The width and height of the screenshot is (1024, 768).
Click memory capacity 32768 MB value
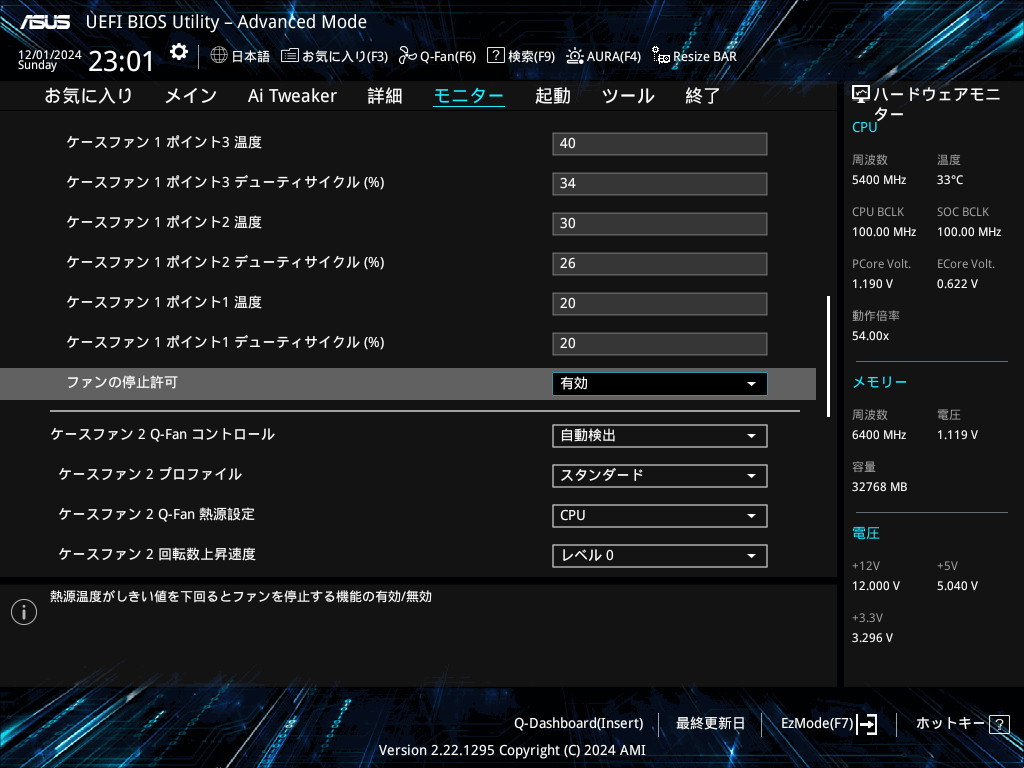pos(879,487)
